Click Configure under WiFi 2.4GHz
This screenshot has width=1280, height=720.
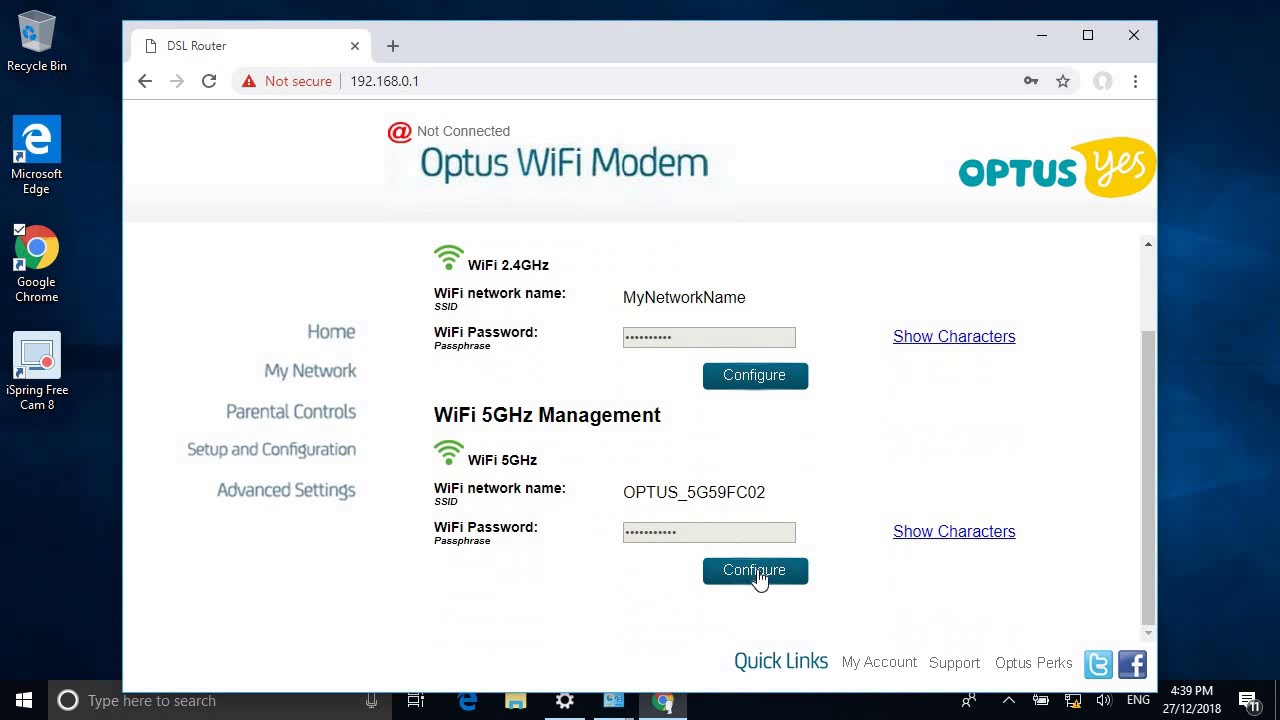(755, 376)
